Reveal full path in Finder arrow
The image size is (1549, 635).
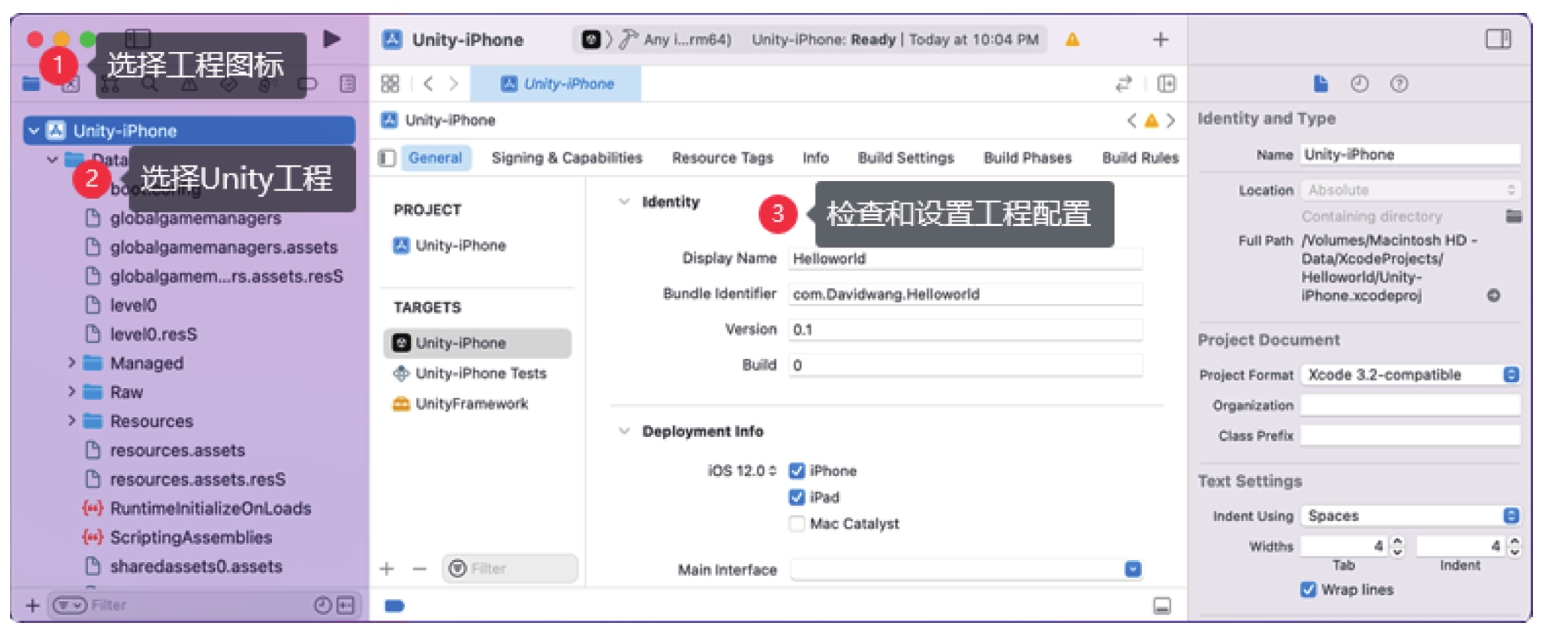tap(1493, 296)
